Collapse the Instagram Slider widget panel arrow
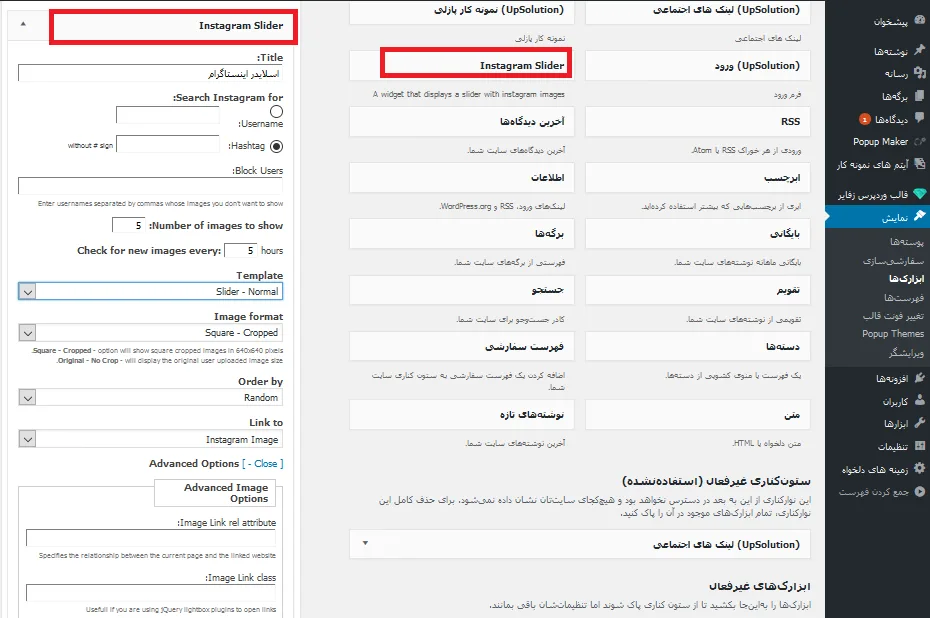930x618 pixels. click(x=23, y=24)
